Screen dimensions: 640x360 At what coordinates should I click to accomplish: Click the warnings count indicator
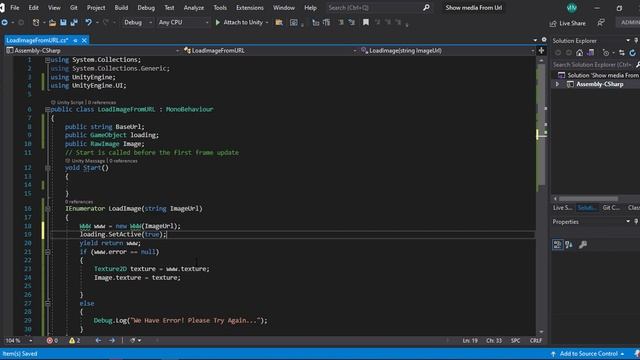tap(75, 340)
